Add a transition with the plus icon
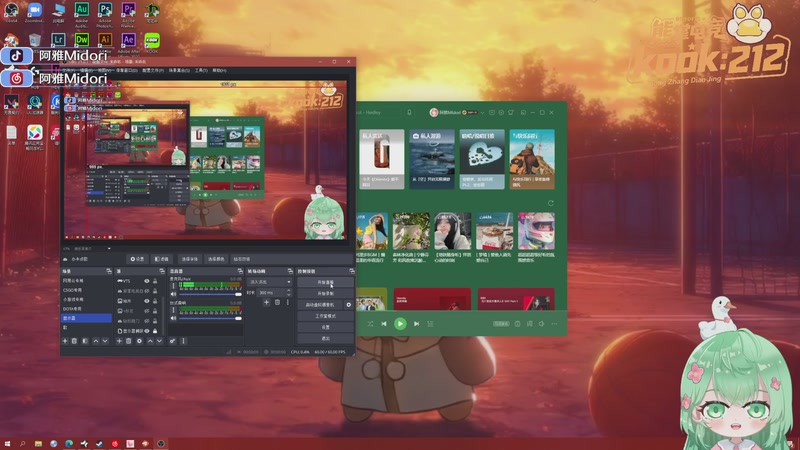 coord(267,302)
